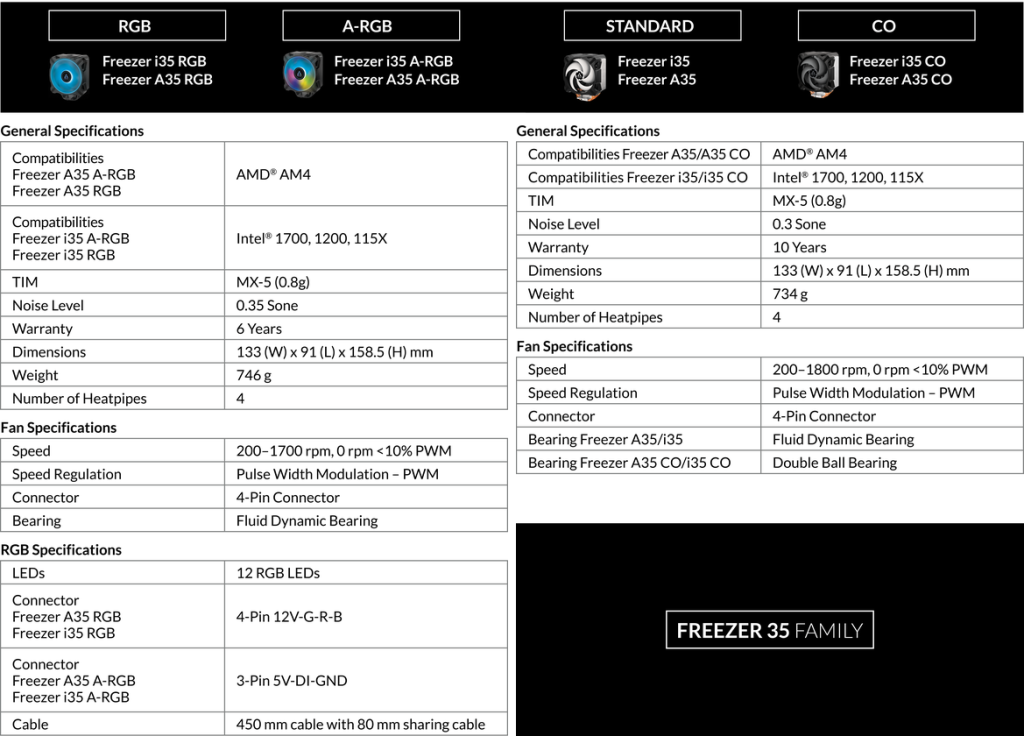This screenshot has height=736, width=1024.
Task: Click the right table dimensions value
Action: point(871,270)
